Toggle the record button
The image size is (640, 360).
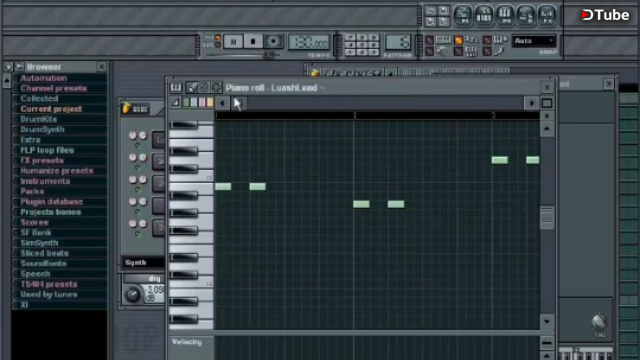pos(273,41)
